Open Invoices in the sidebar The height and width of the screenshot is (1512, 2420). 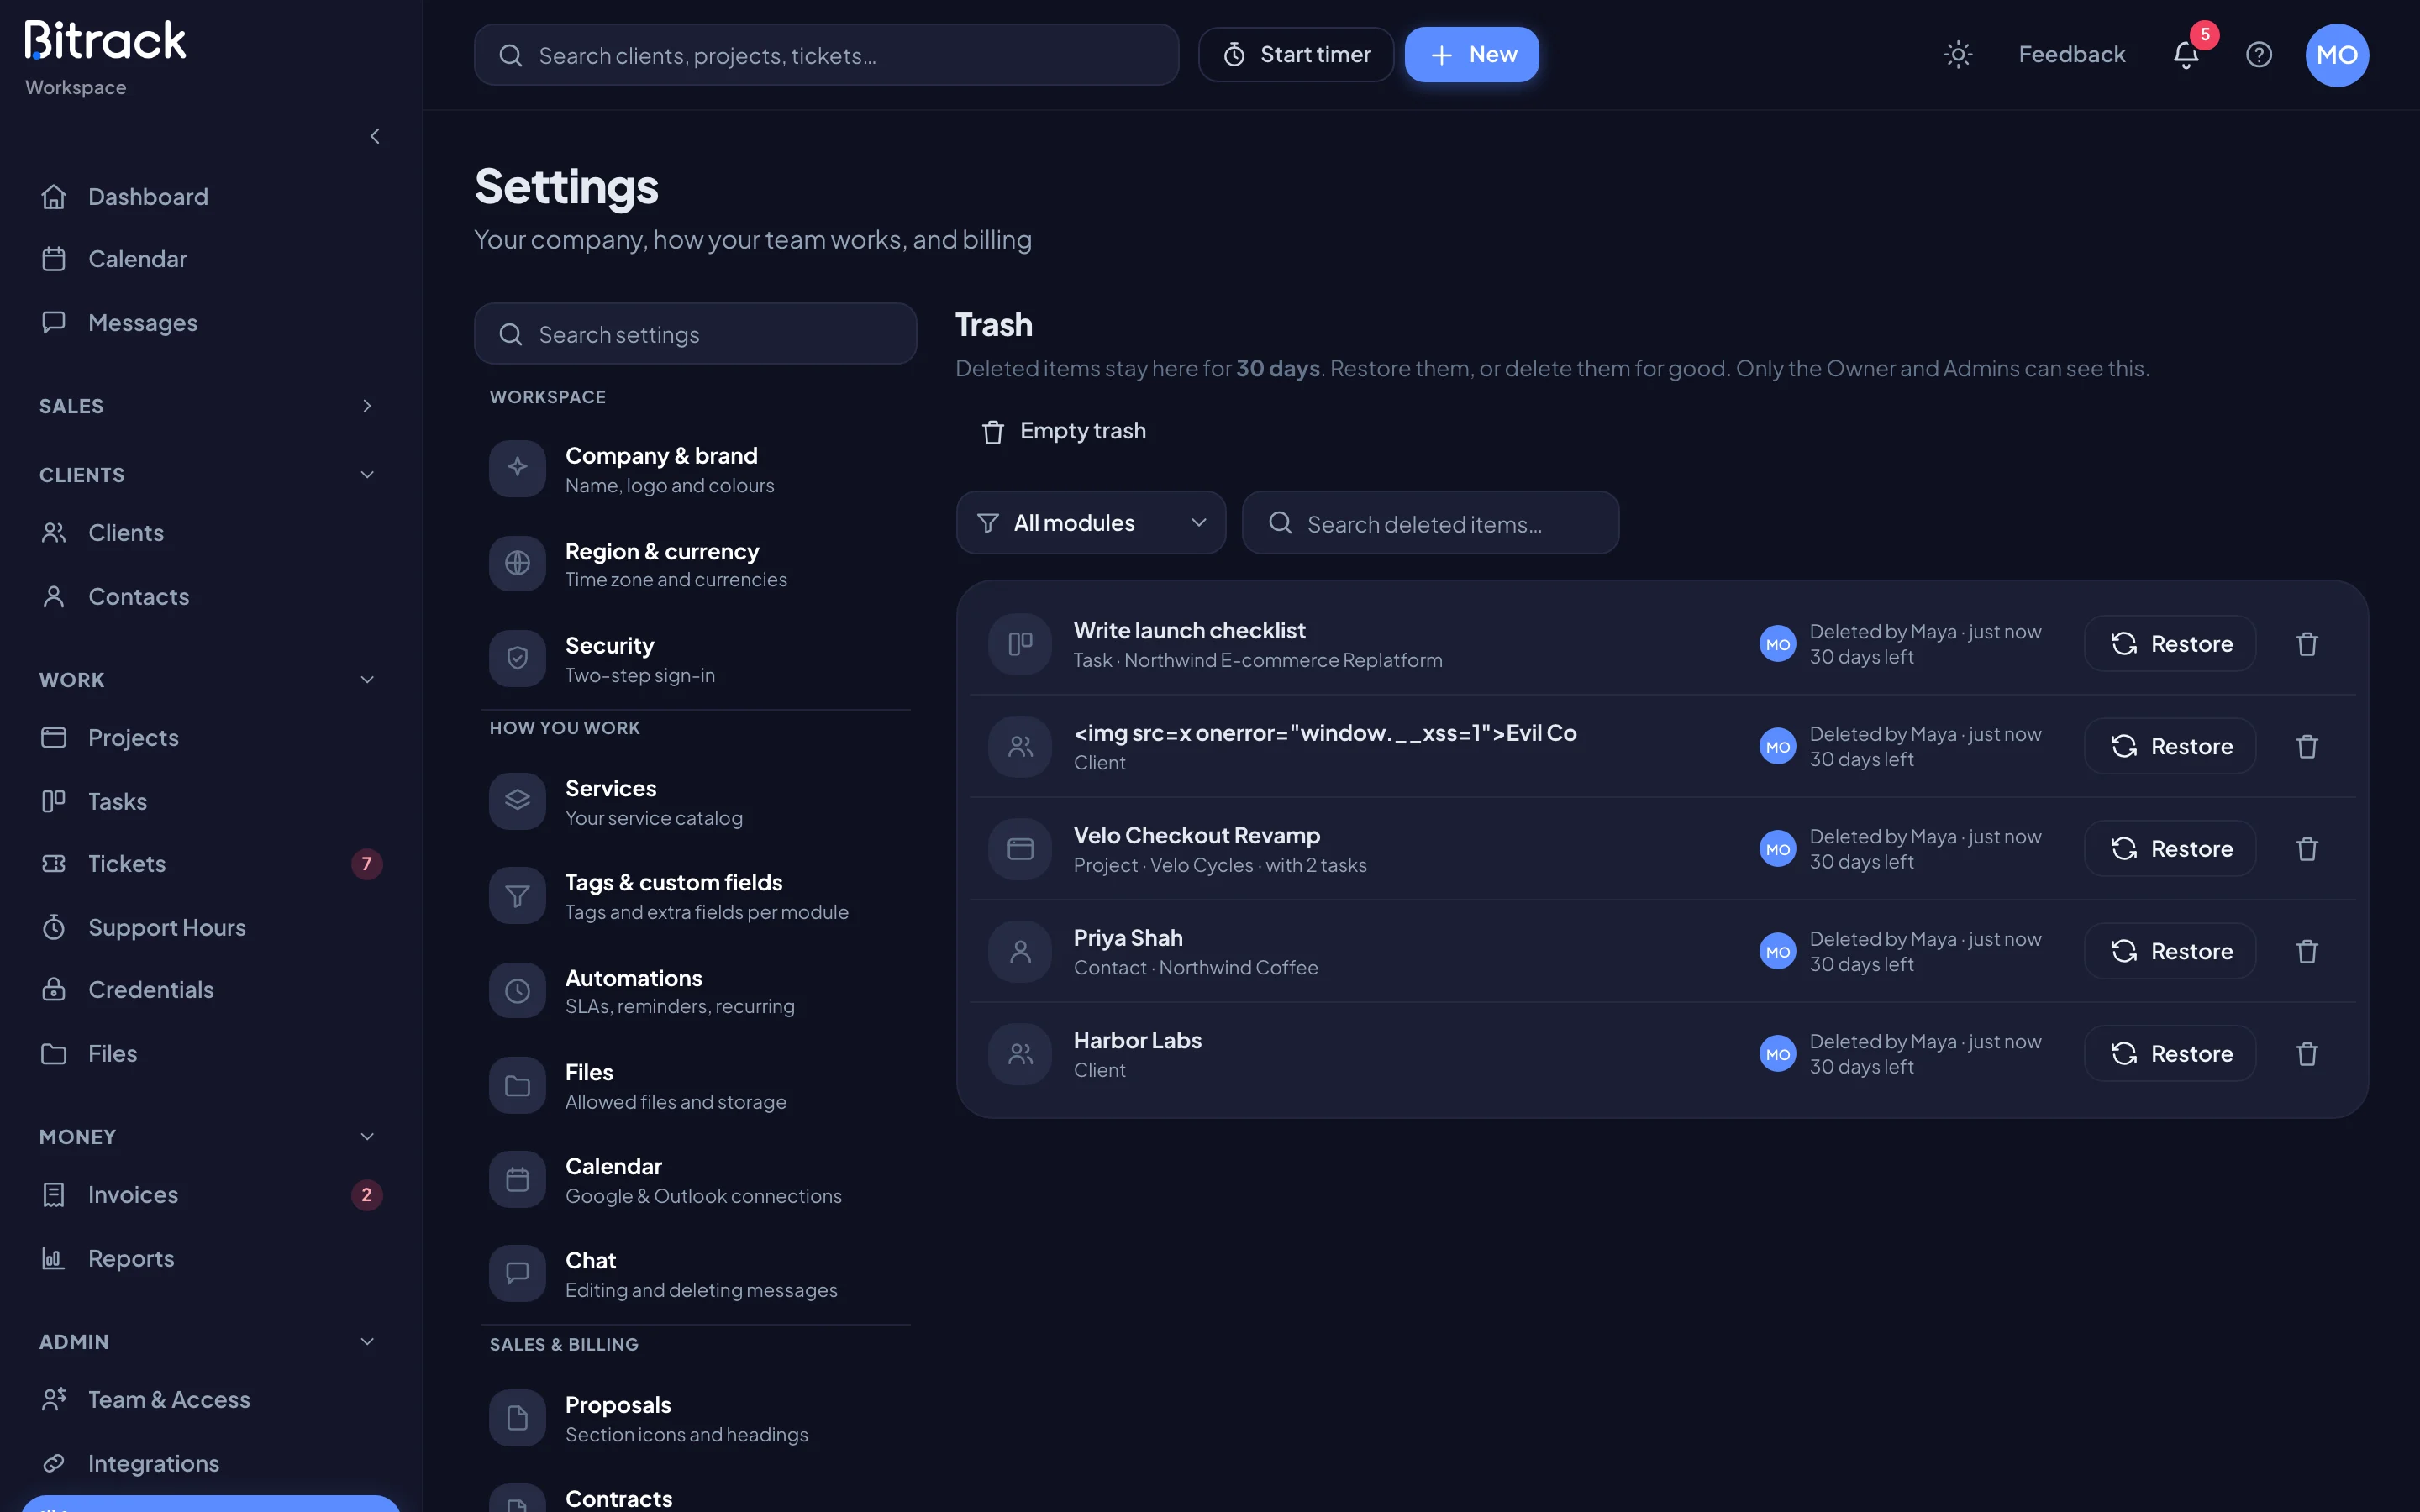[x=210, y=1195]
